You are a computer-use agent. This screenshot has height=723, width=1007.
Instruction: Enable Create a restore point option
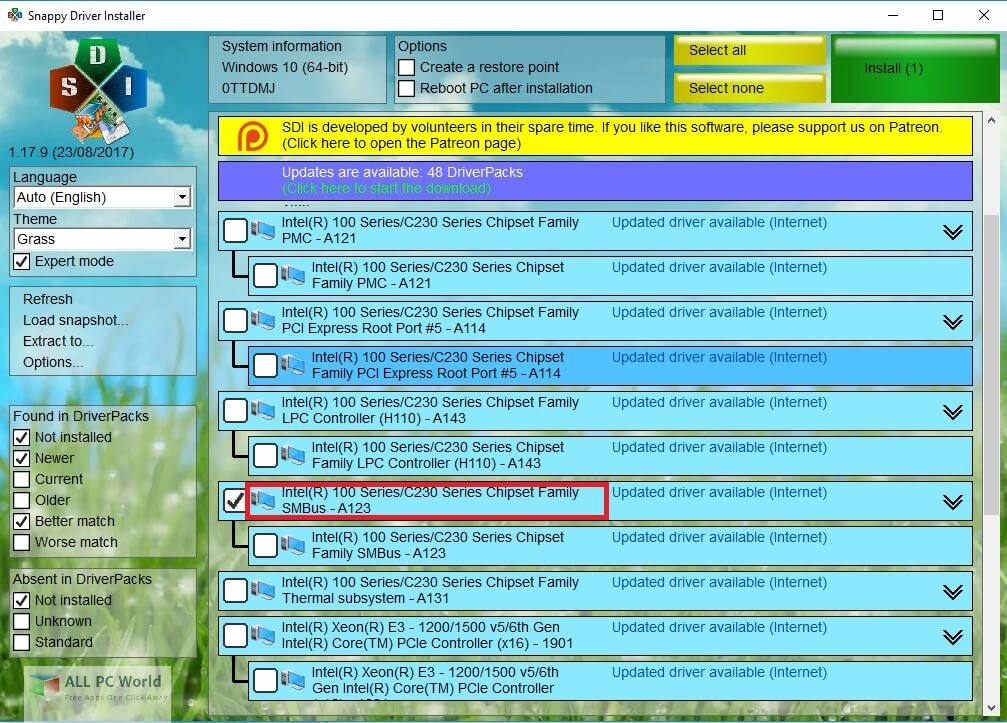[x=407, y=67]
